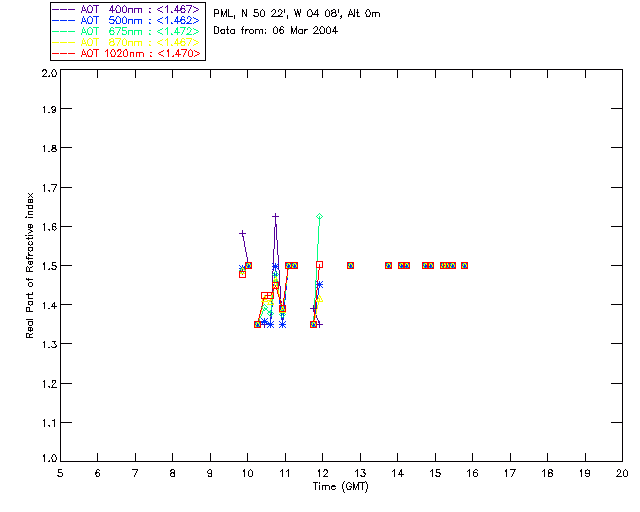The width and height of the screenshot is (640, 512).
Task: Click the 1.8 tick label on y-axis
Action: (x=49, y=148)
